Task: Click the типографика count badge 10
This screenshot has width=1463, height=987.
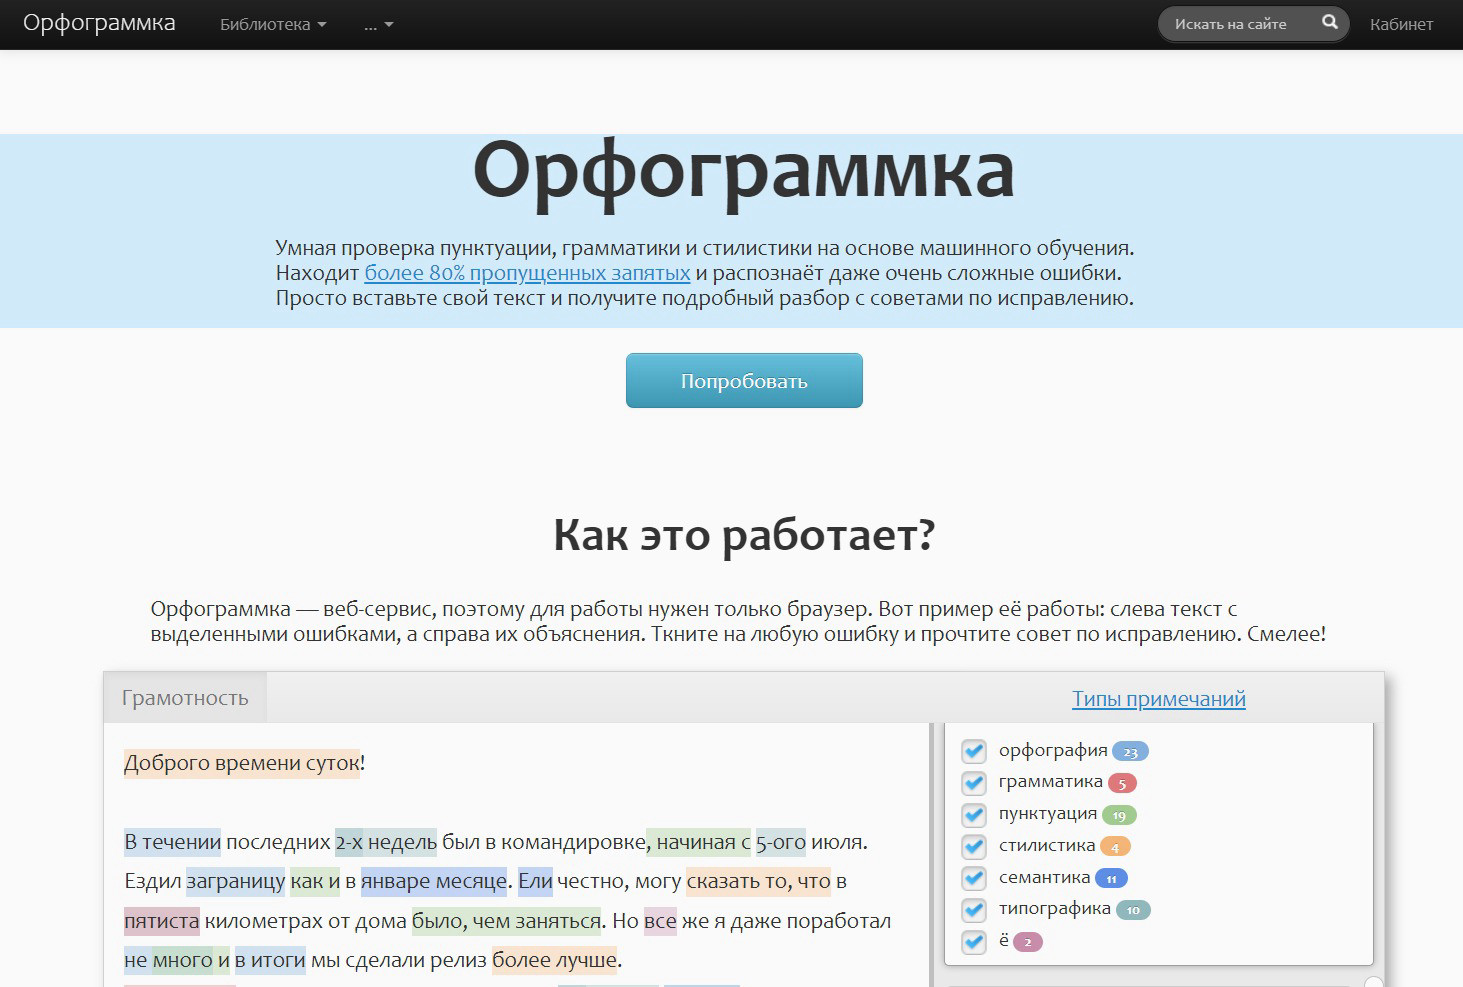Action: coord(1133,910)
